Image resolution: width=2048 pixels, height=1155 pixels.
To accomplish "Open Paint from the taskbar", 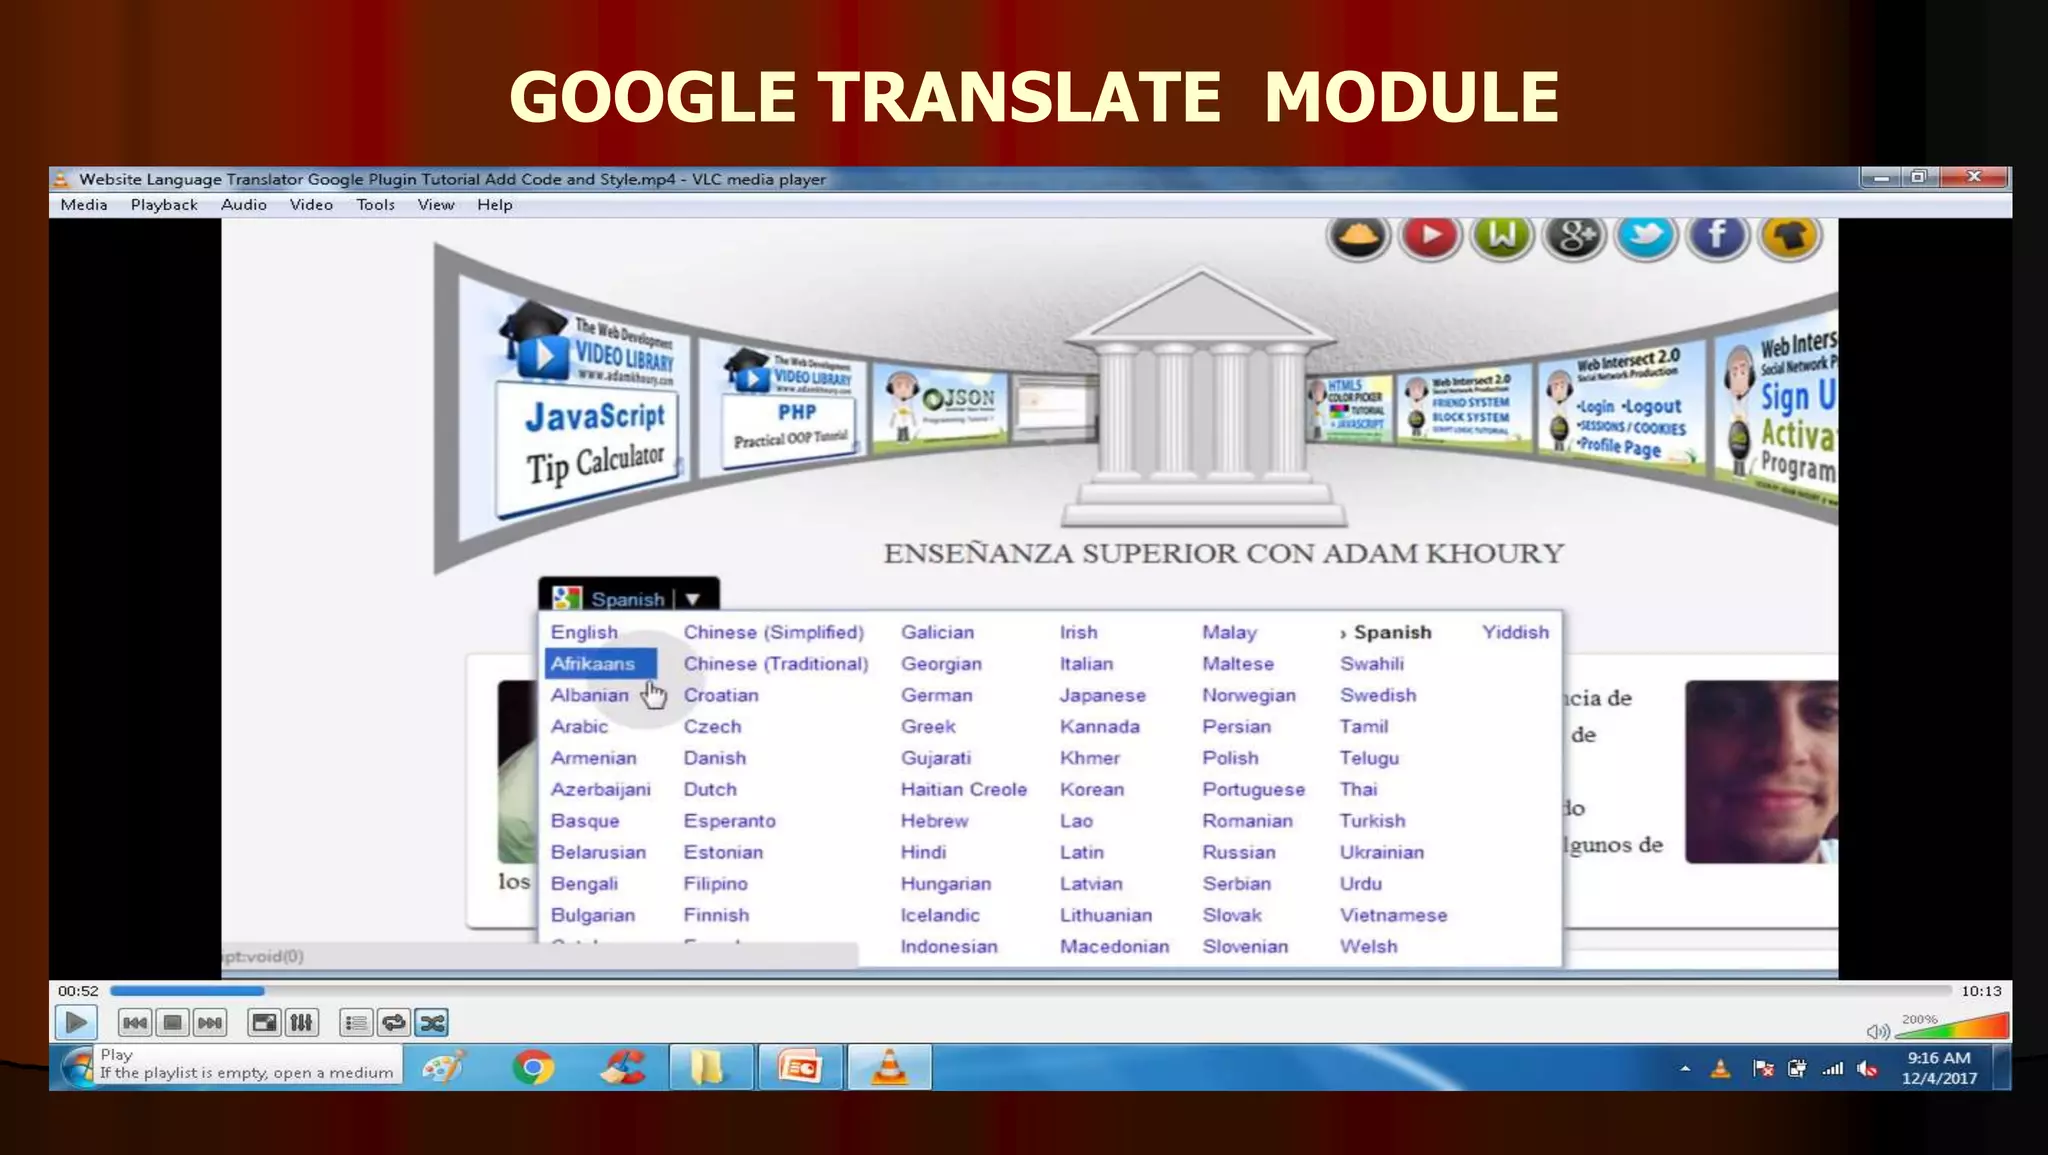I will [x=444, y=1068].
